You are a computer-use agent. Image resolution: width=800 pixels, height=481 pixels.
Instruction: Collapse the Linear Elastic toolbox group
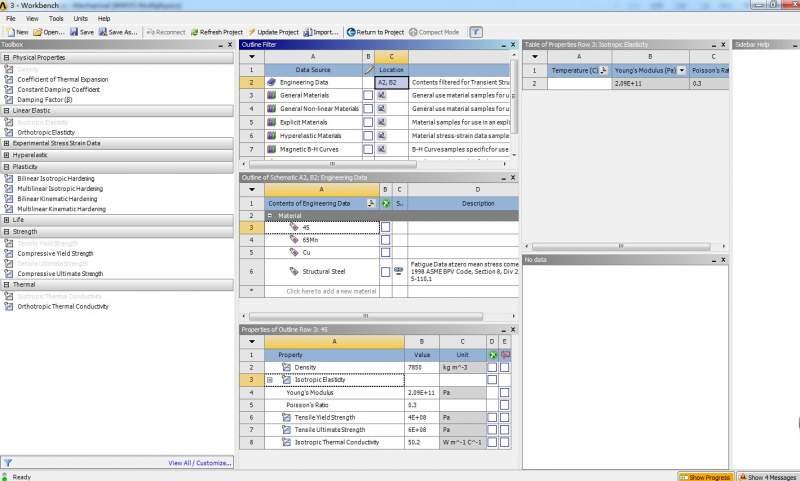pos(7,111)
